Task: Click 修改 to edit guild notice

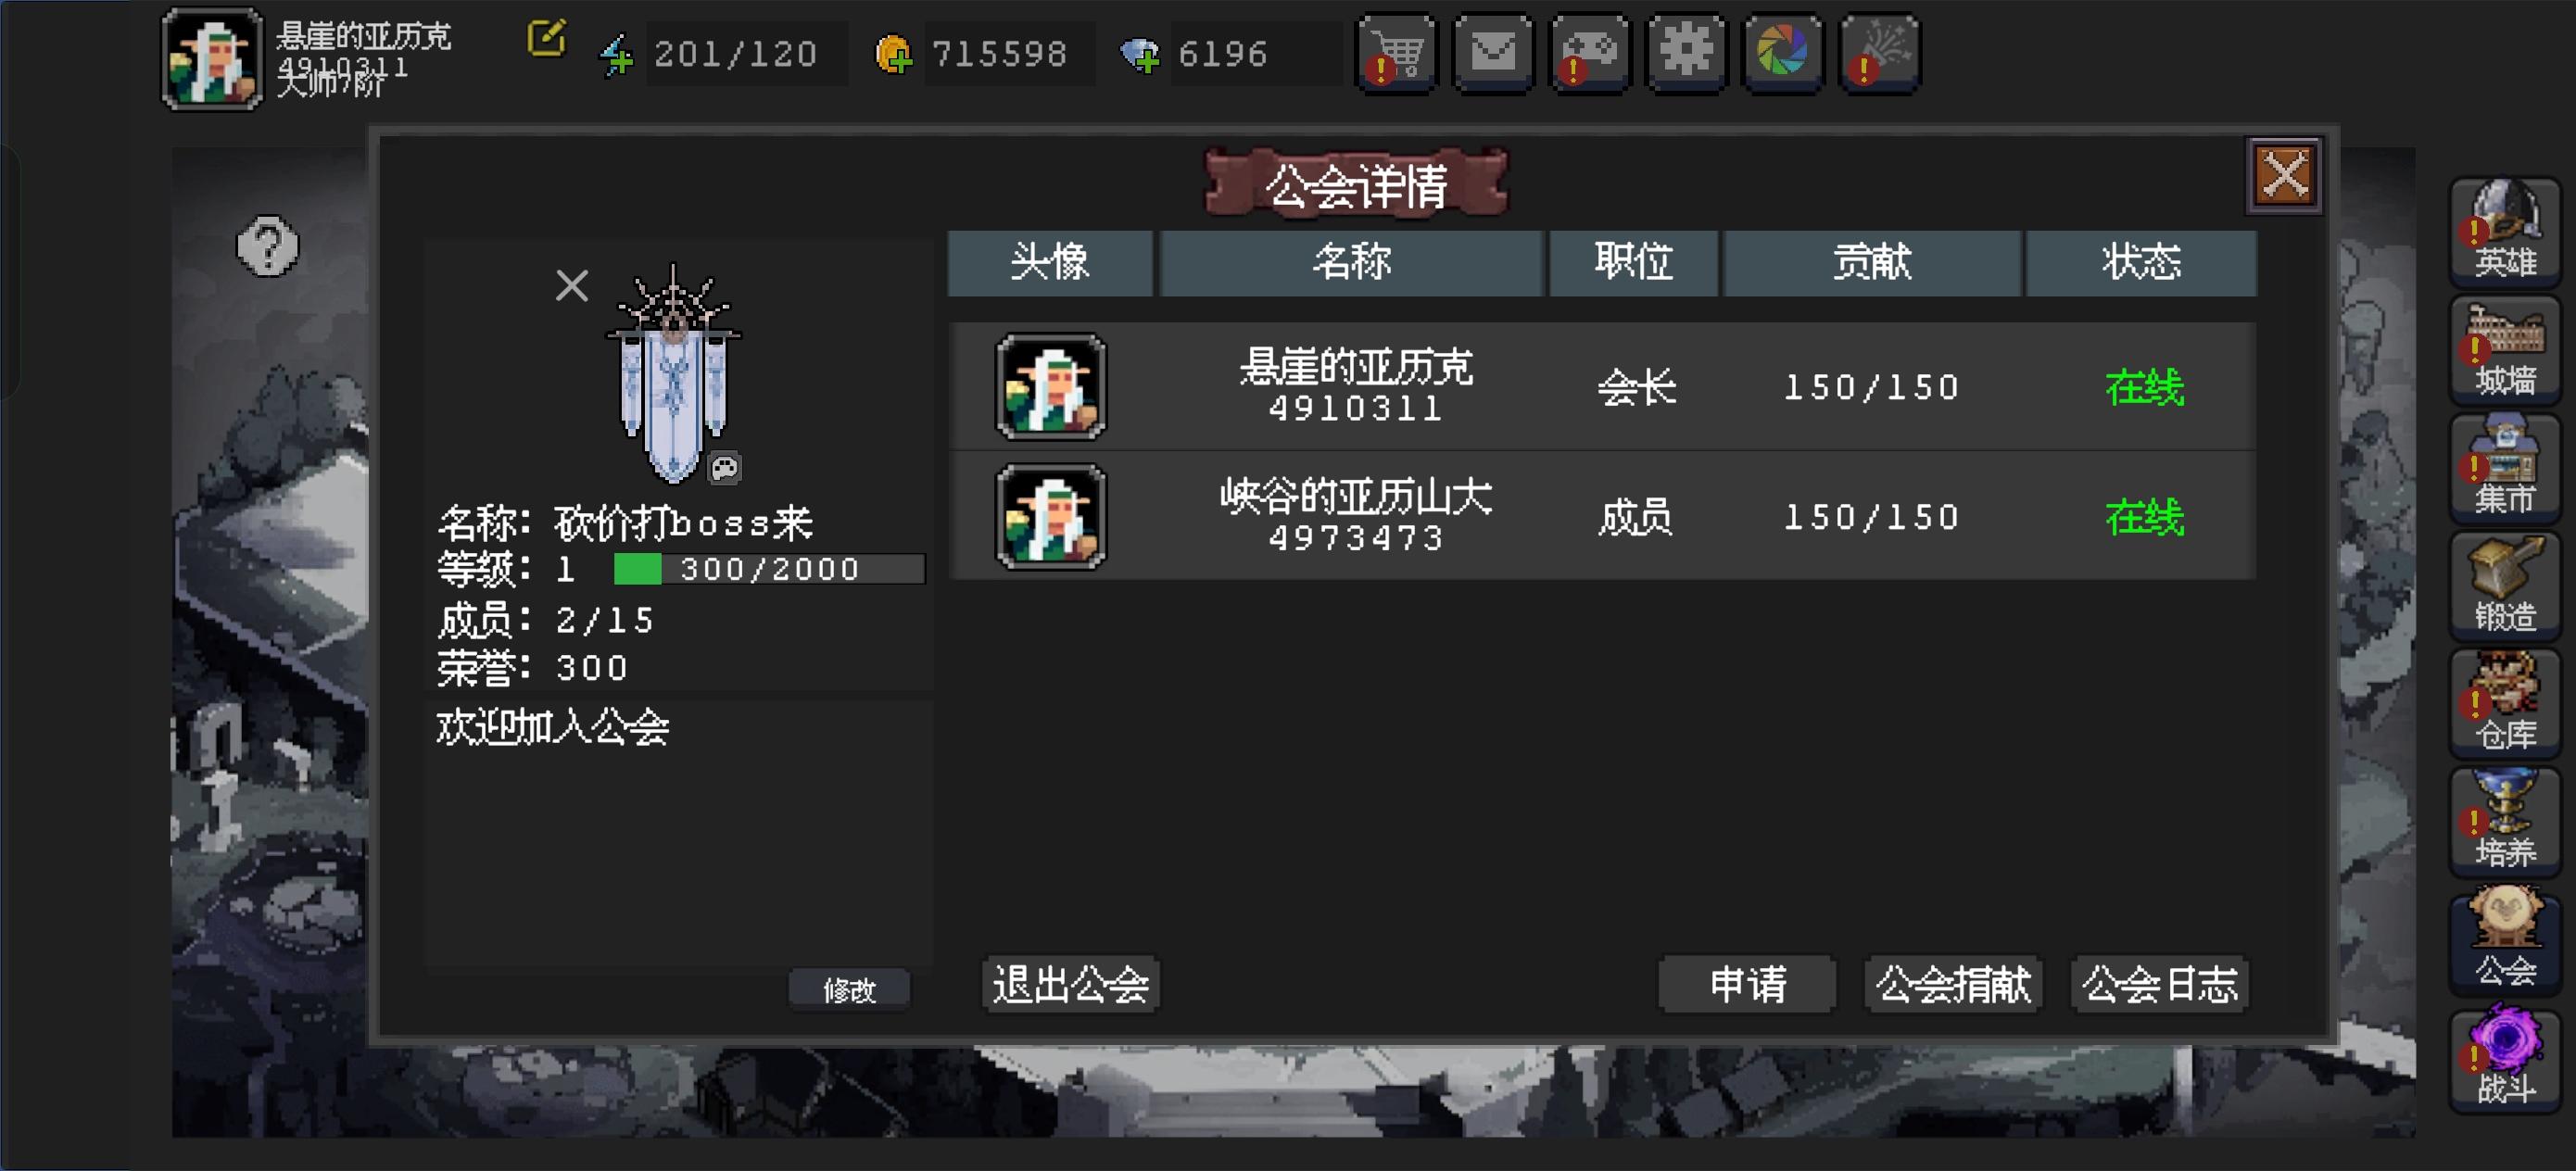Action: pyautogui.click(x=849, y=989)
